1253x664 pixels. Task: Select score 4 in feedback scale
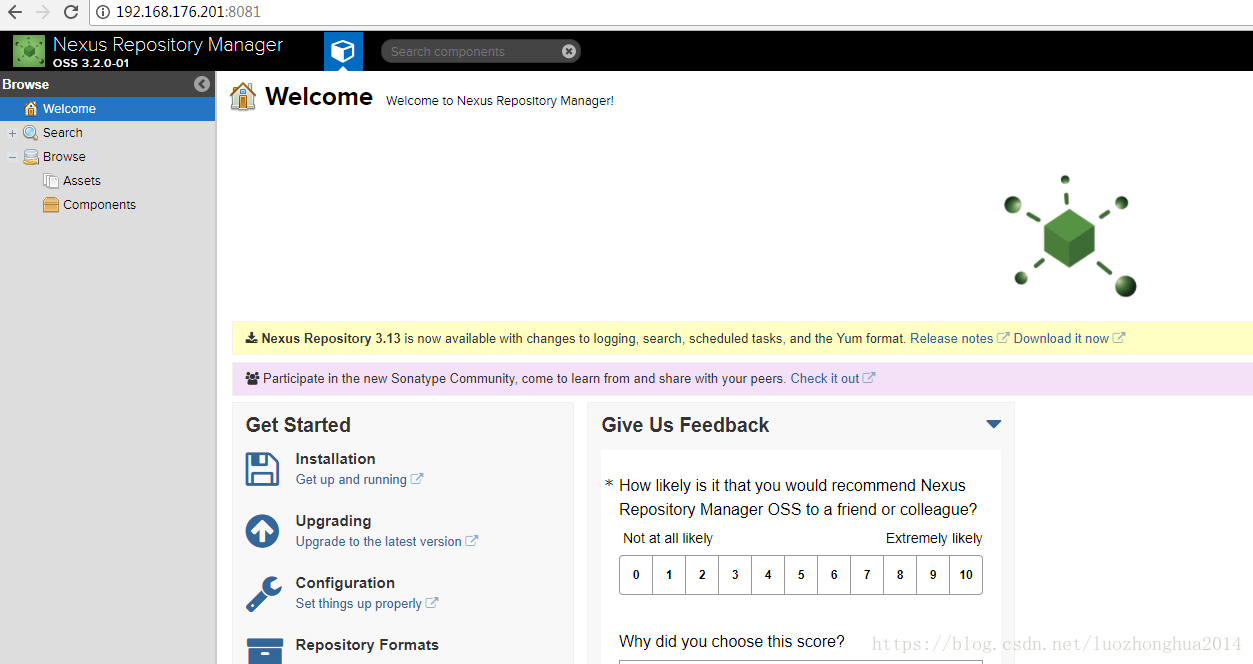click(x=768, y=575)
